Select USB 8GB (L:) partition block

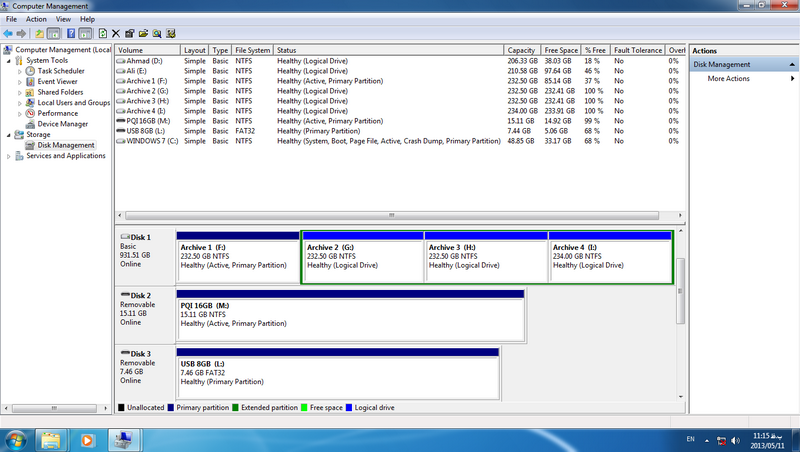(x=337, y=373)
